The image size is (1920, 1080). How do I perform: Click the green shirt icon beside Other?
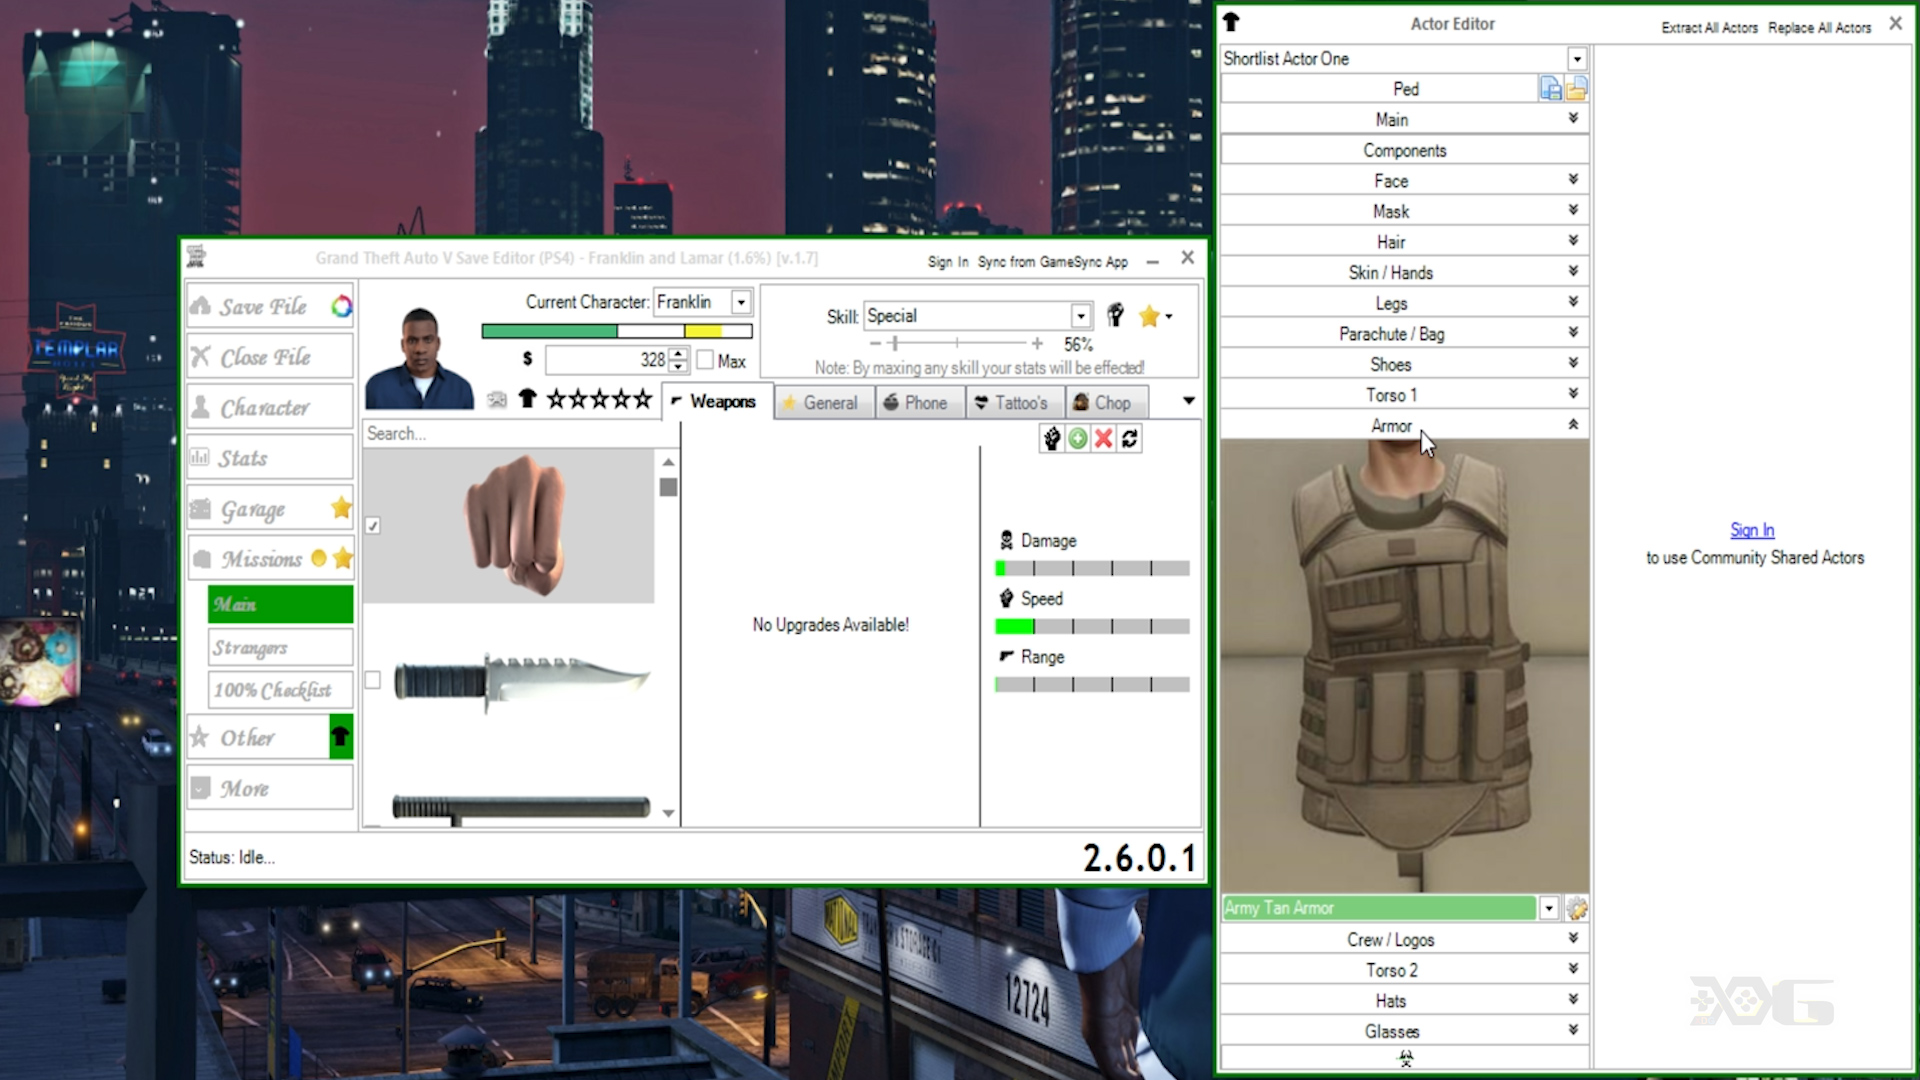point(341,737)
